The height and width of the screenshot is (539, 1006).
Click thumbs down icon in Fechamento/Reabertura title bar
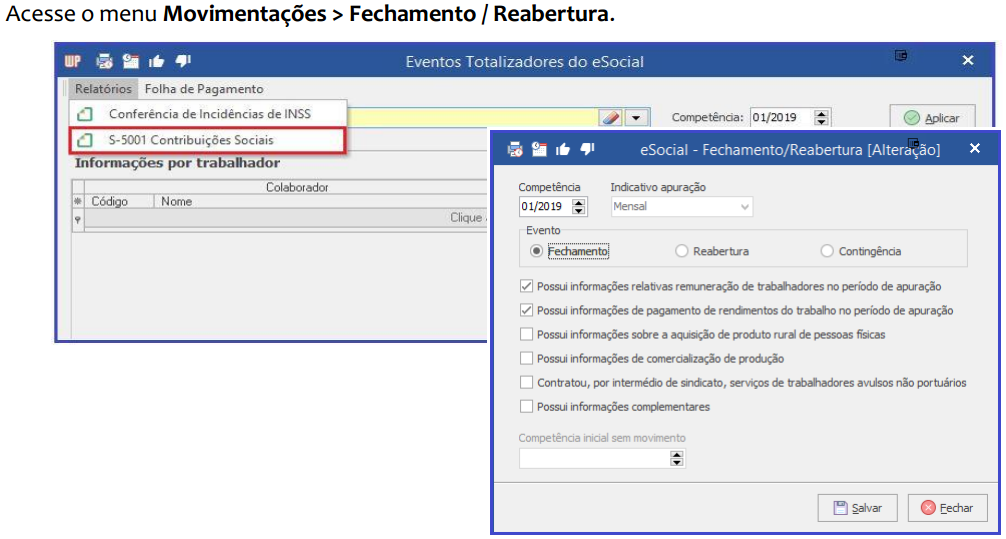coord(587,149)
